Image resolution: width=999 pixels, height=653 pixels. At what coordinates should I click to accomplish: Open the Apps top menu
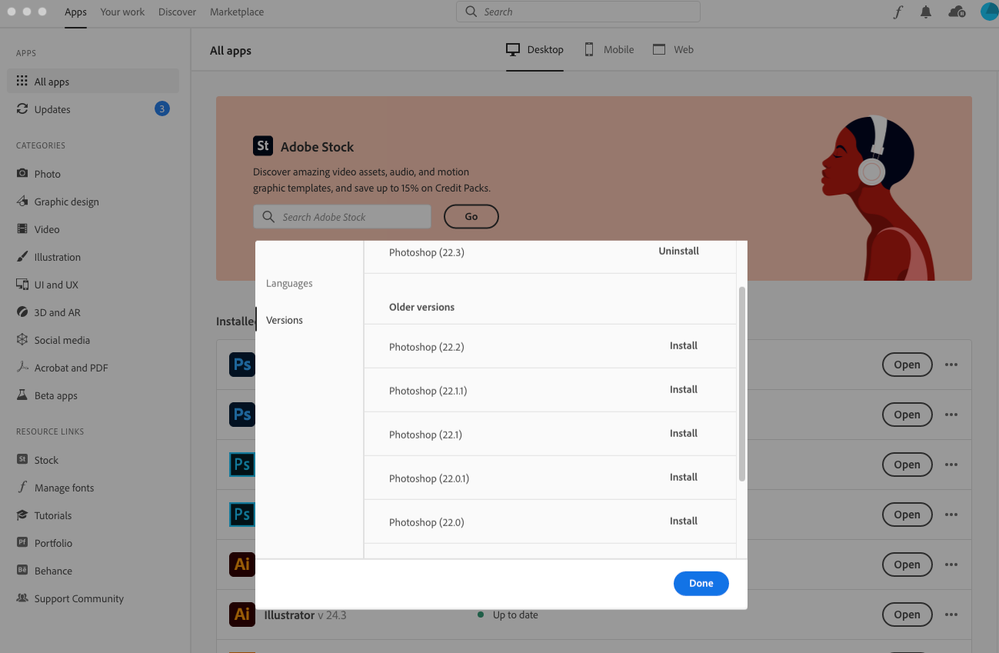(x=75, y=12)
